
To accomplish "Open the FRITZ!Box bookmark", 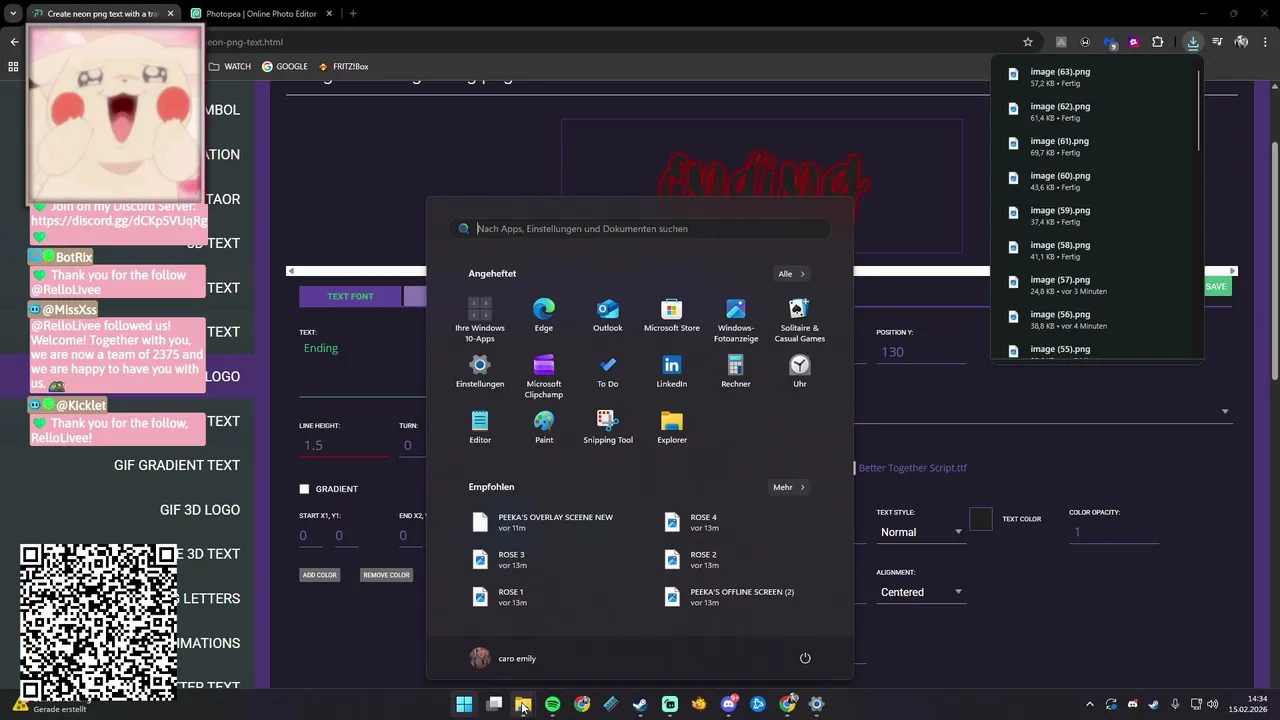I will (343, 66).
